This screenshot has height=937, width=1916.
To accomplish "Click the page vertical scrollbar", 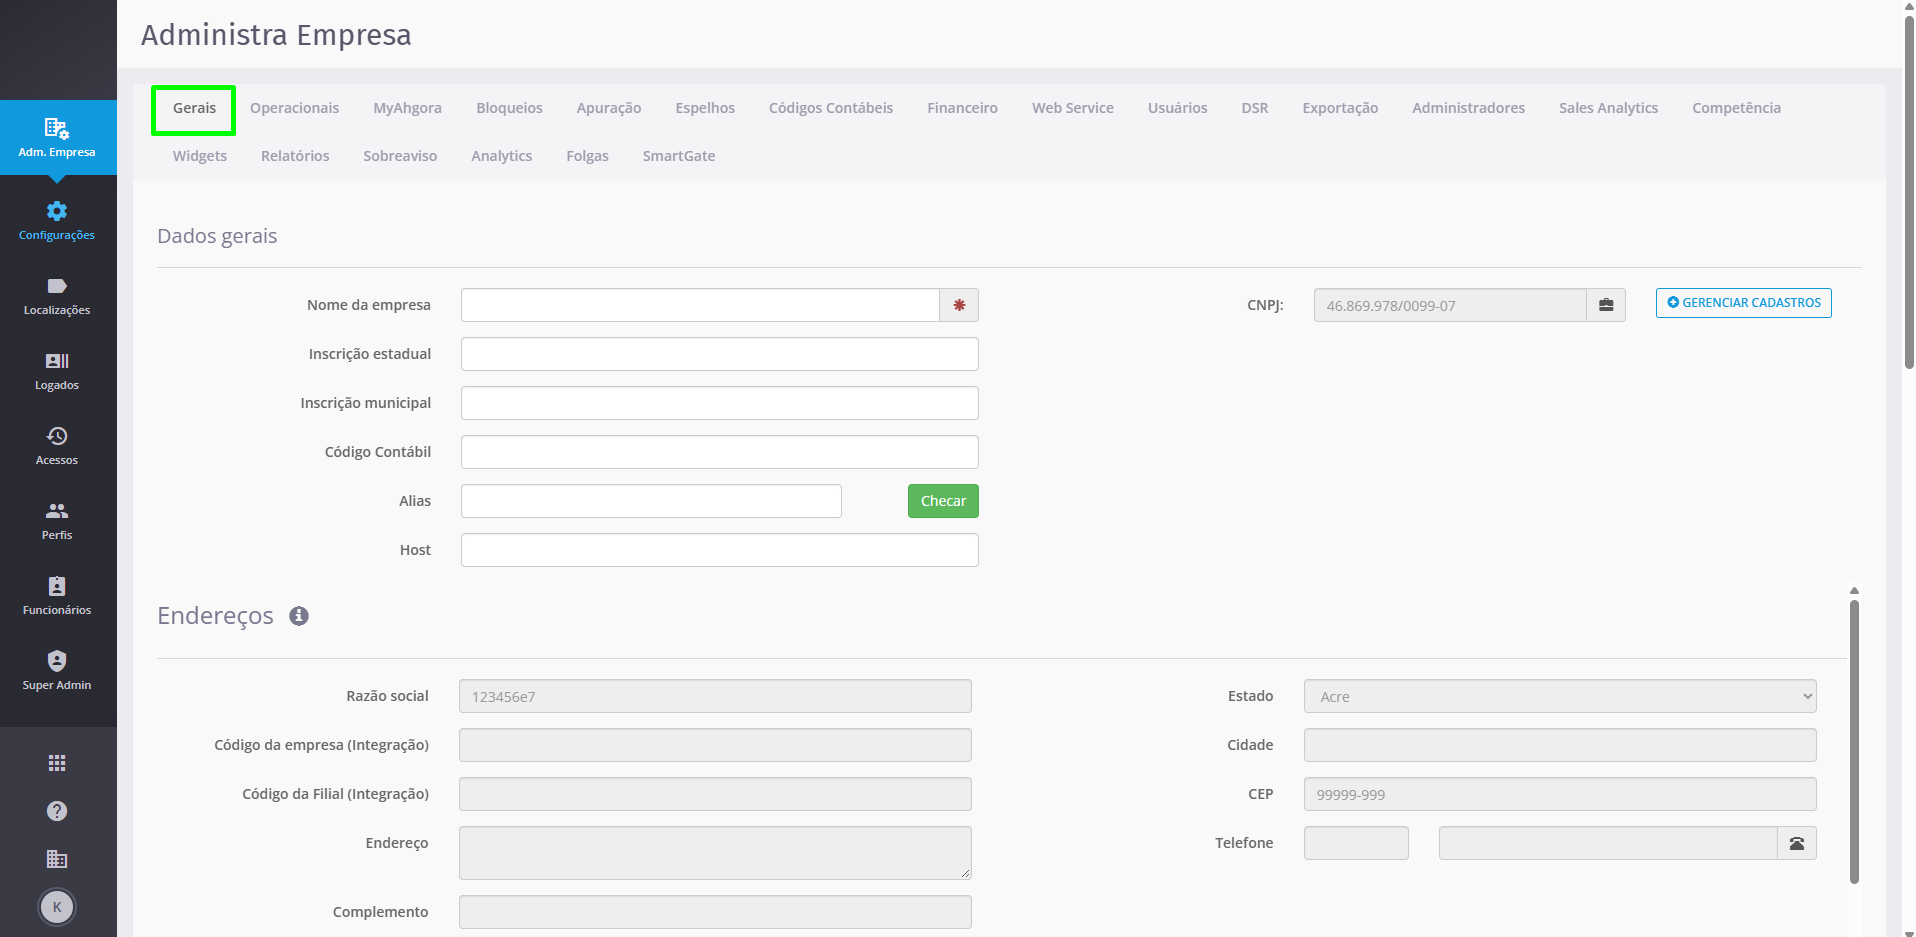I will 1909,190.
